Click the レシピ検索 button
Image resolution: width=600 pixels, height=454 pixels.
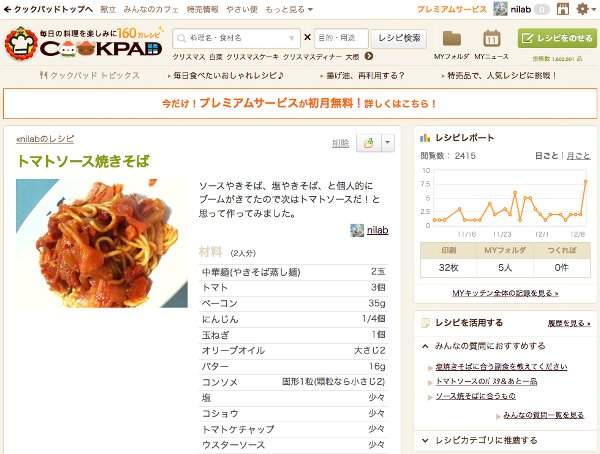pyautogui.click(x=399, y=38)
